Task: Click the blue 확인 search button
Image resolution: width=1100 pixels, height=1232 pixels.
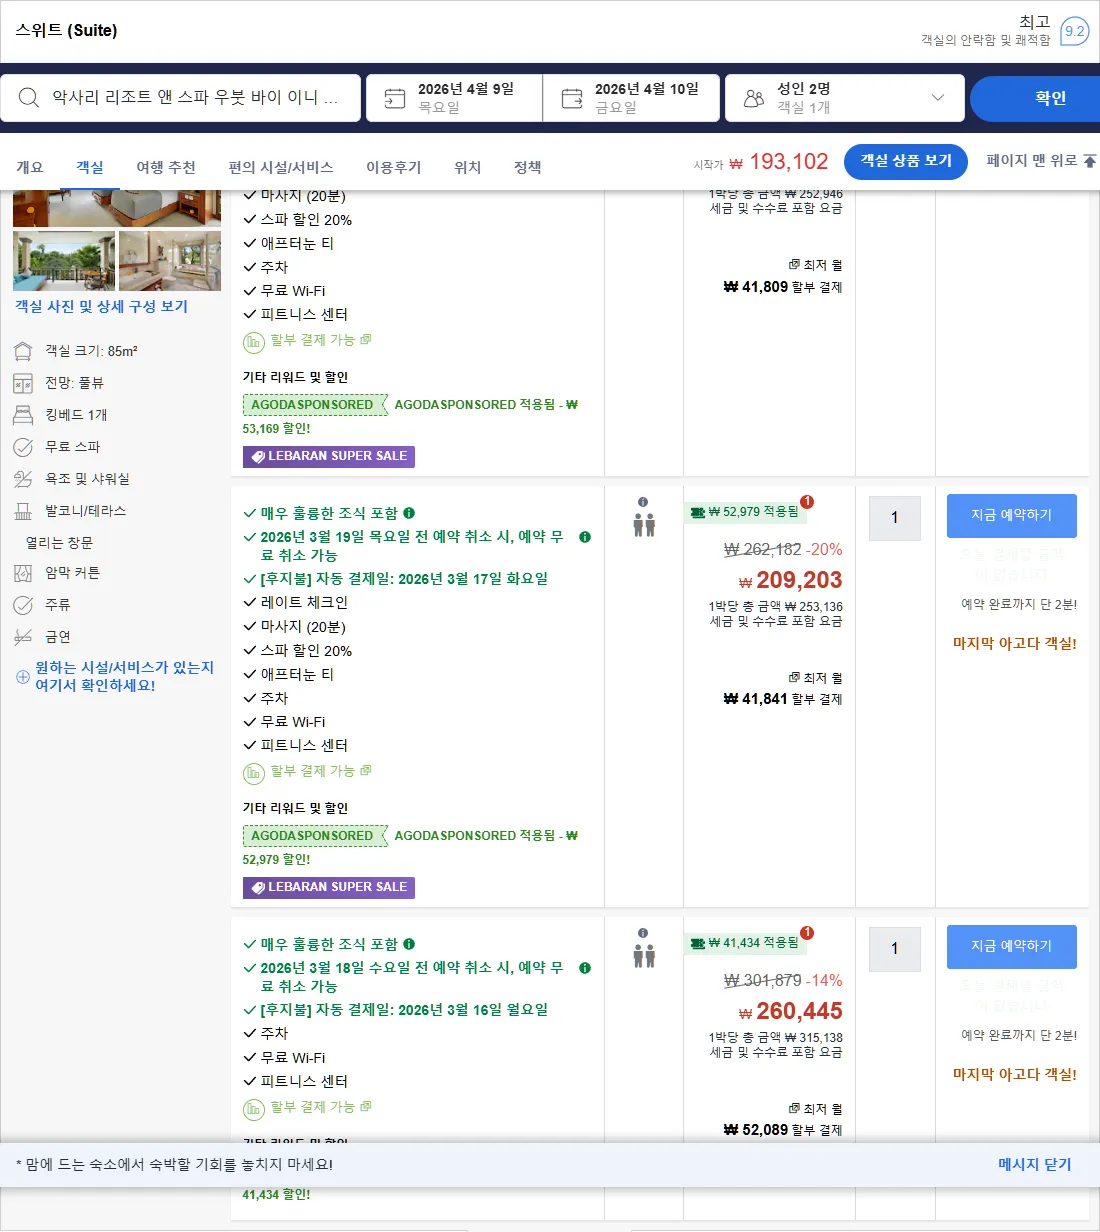Action: click(1036, 98)
